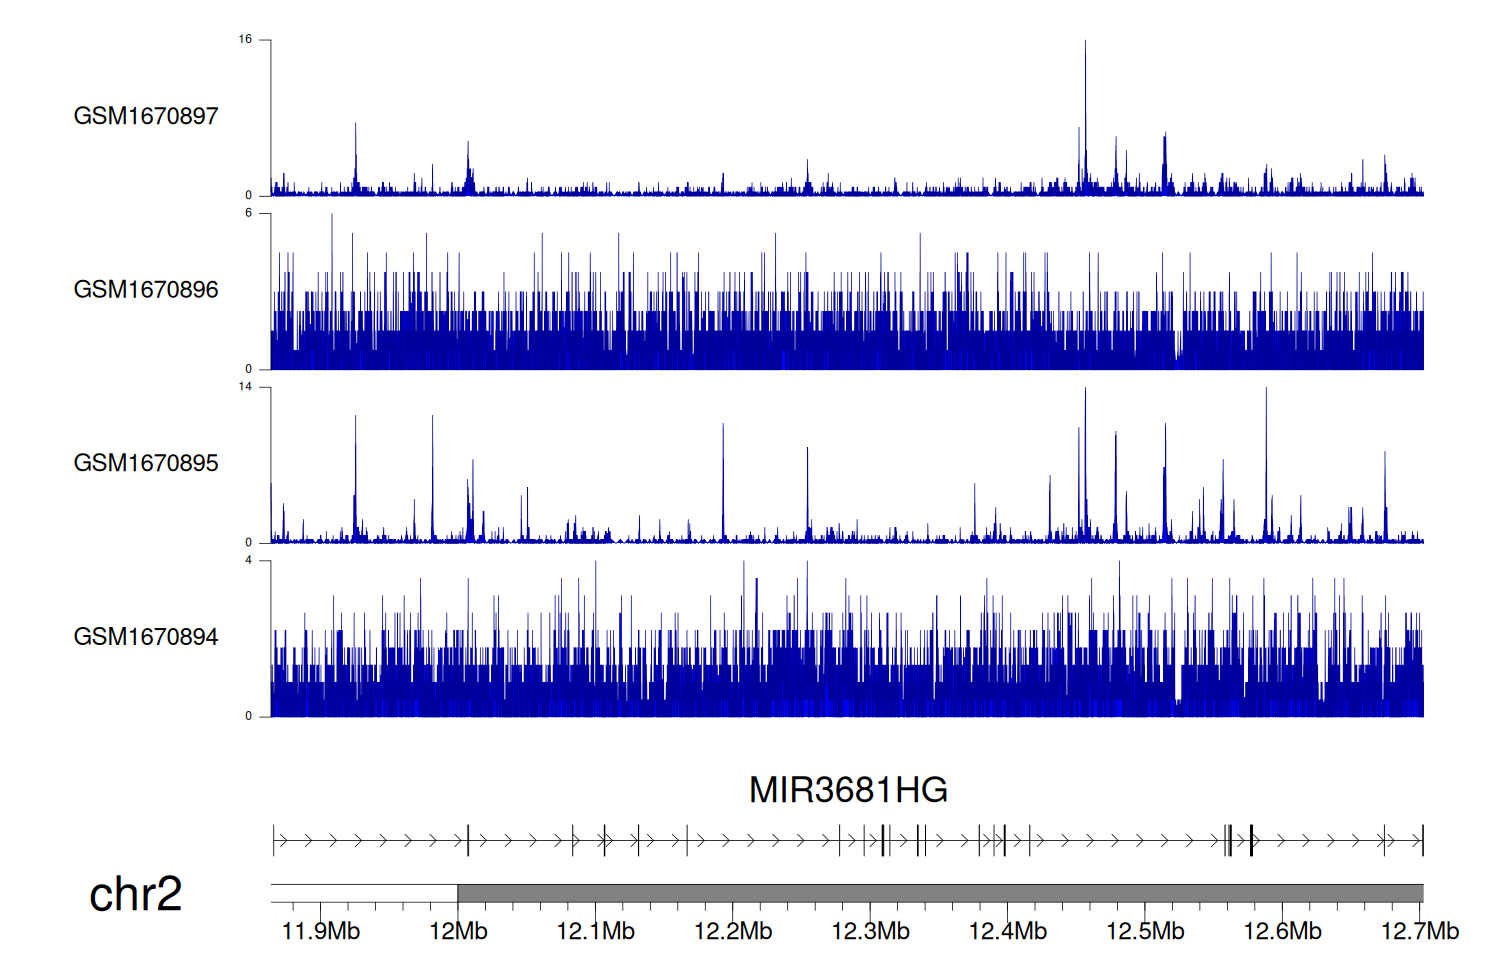Click the y-axis maximum value 16
Screen dimensions: 1500x980
tap(245, 40)
